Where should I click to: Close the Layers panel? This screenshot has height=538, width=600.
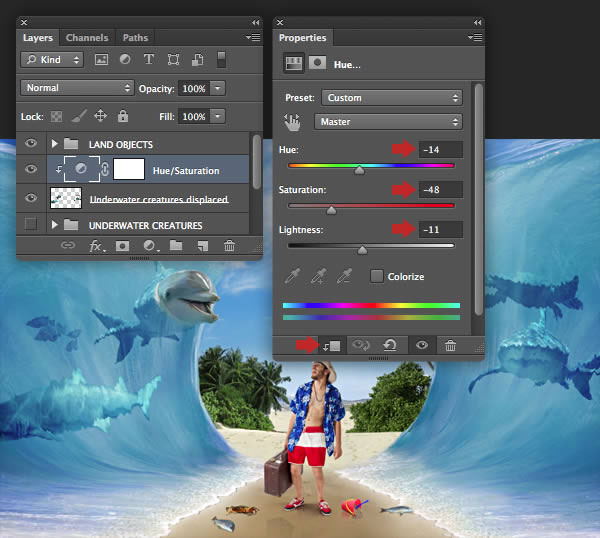pos(24,23)
